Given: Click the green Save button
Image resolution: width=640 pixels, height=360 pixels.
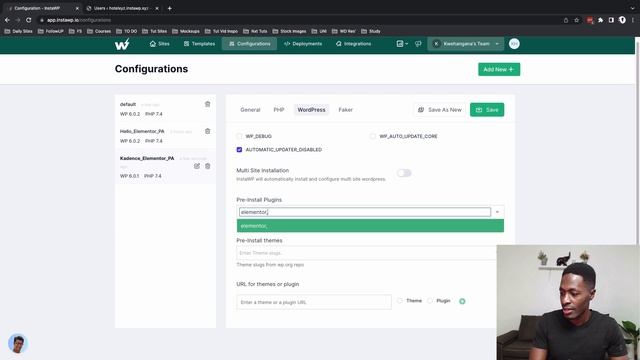Looking at the screenshot, I should [487, 110].
